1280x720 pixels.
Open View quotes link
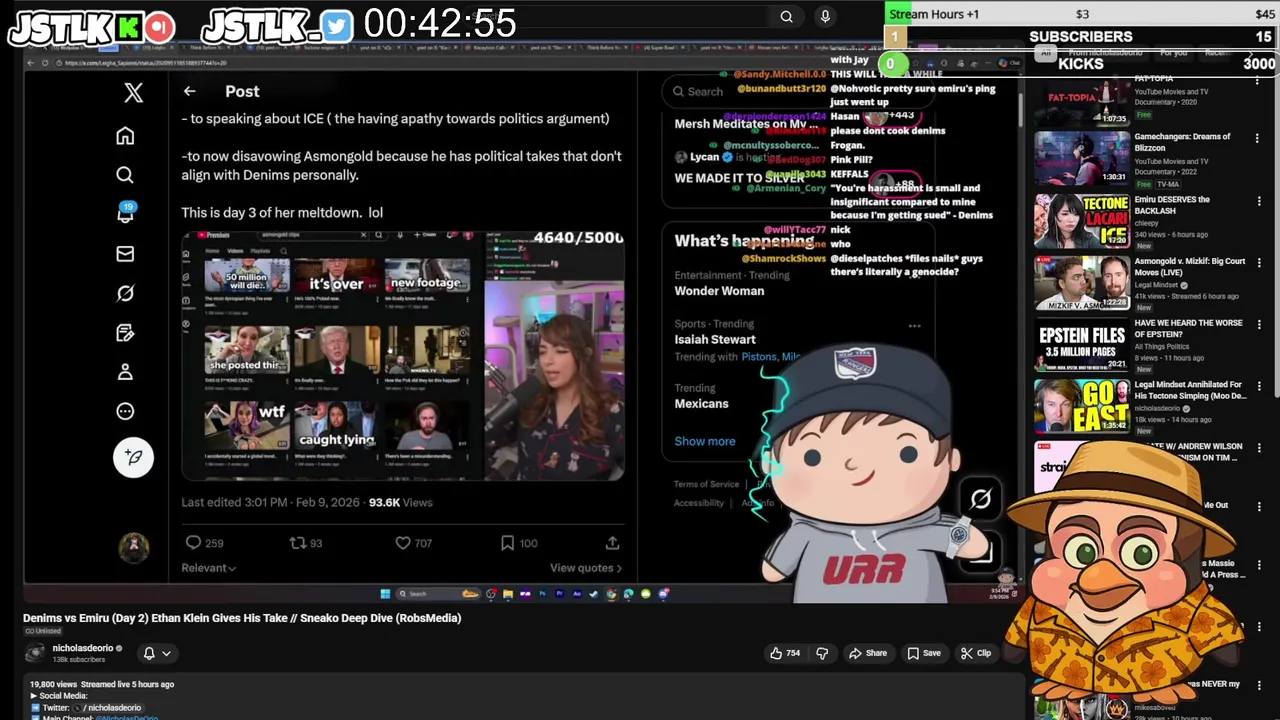(586, 568)
